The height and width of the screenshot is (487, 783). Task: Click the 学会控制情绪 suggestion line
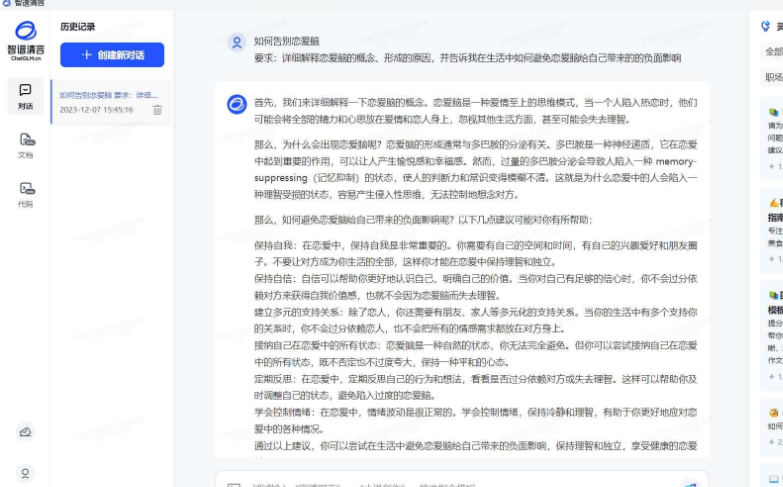[475, 421]
